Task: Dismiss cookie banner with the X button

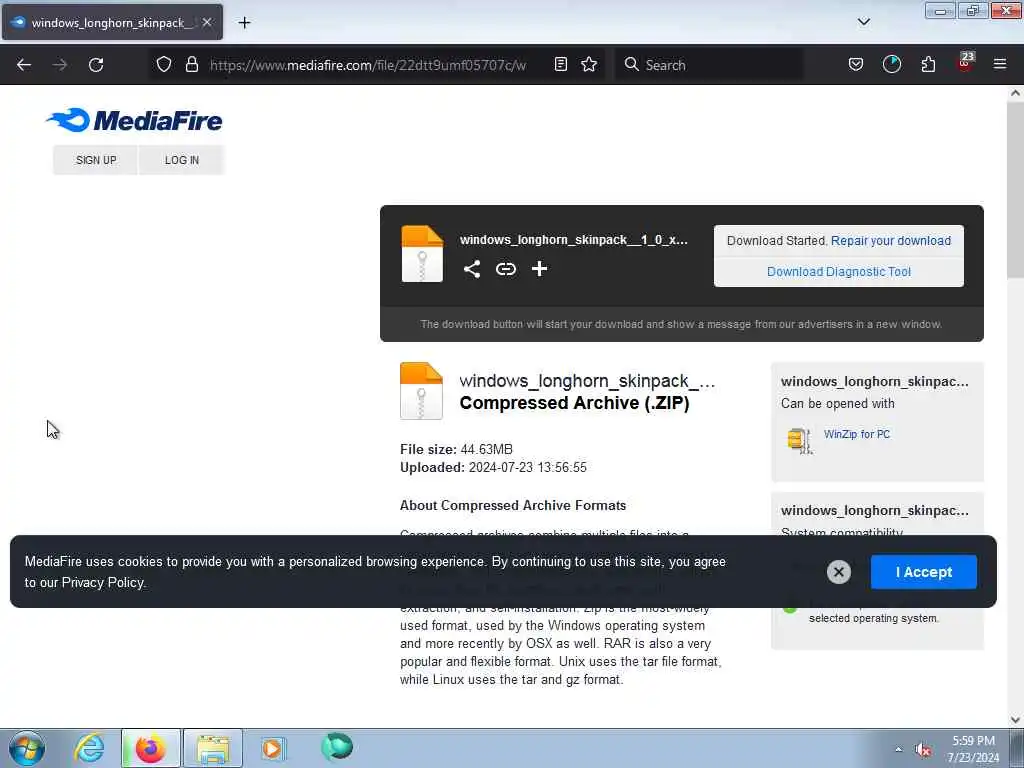Action: [839, 572]
